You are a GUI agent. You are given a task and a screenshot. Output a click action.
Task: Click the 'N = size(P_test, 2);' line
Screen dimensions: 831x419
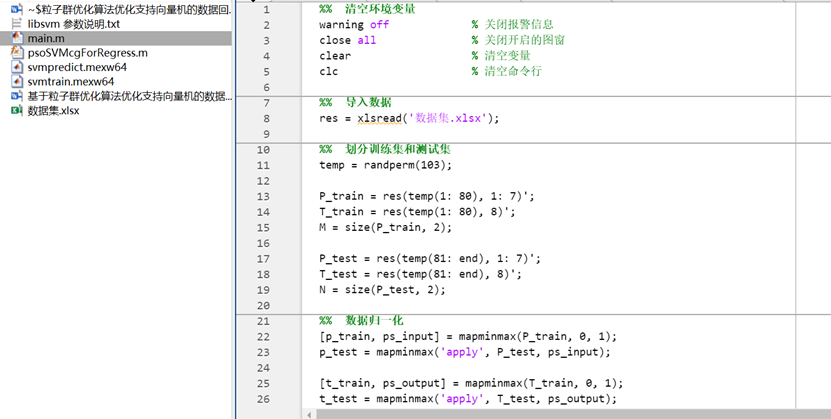click(x=382, y=290)
